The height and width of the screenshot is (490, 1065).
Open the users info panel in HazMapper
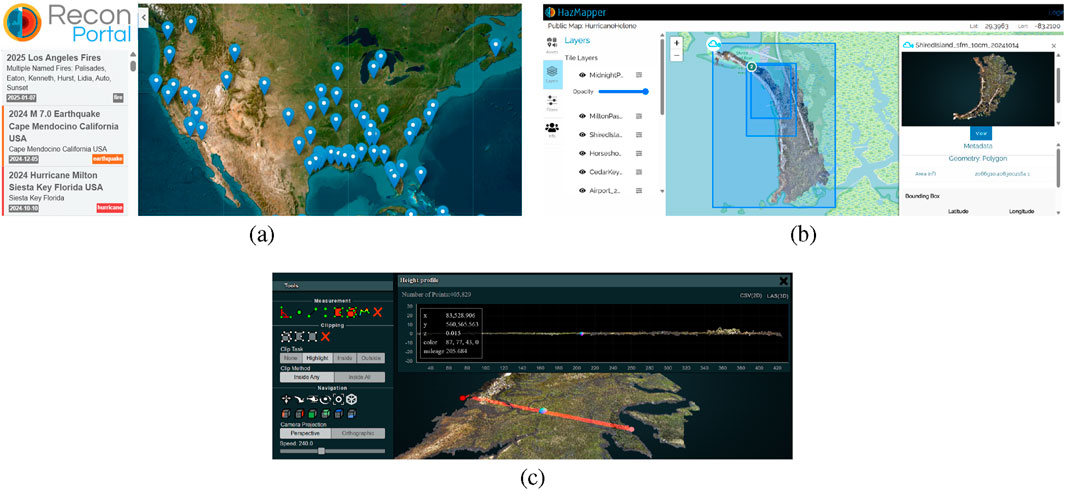[552, 129]
